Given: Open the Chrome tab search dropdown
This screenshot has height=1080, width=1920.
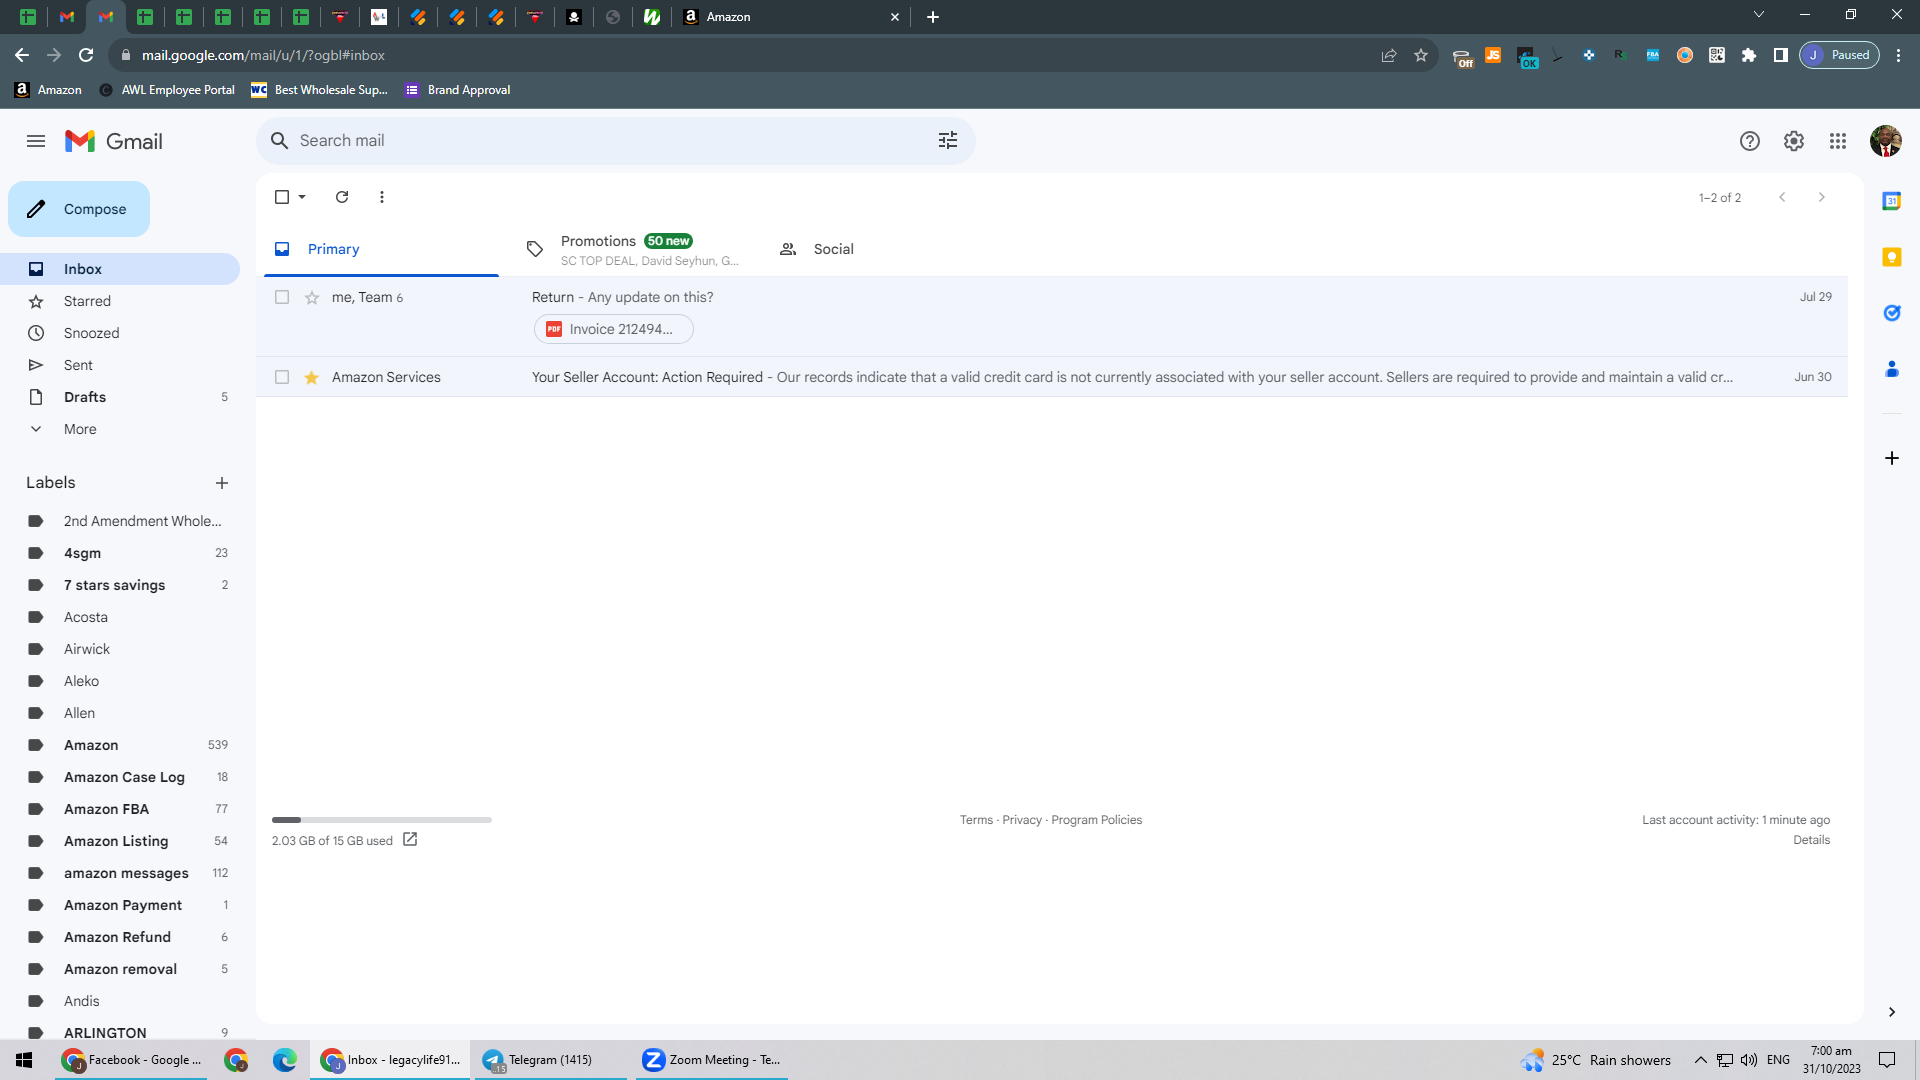Looking at the screenshot, I should pyautogui.click(x=1759, y=15).
